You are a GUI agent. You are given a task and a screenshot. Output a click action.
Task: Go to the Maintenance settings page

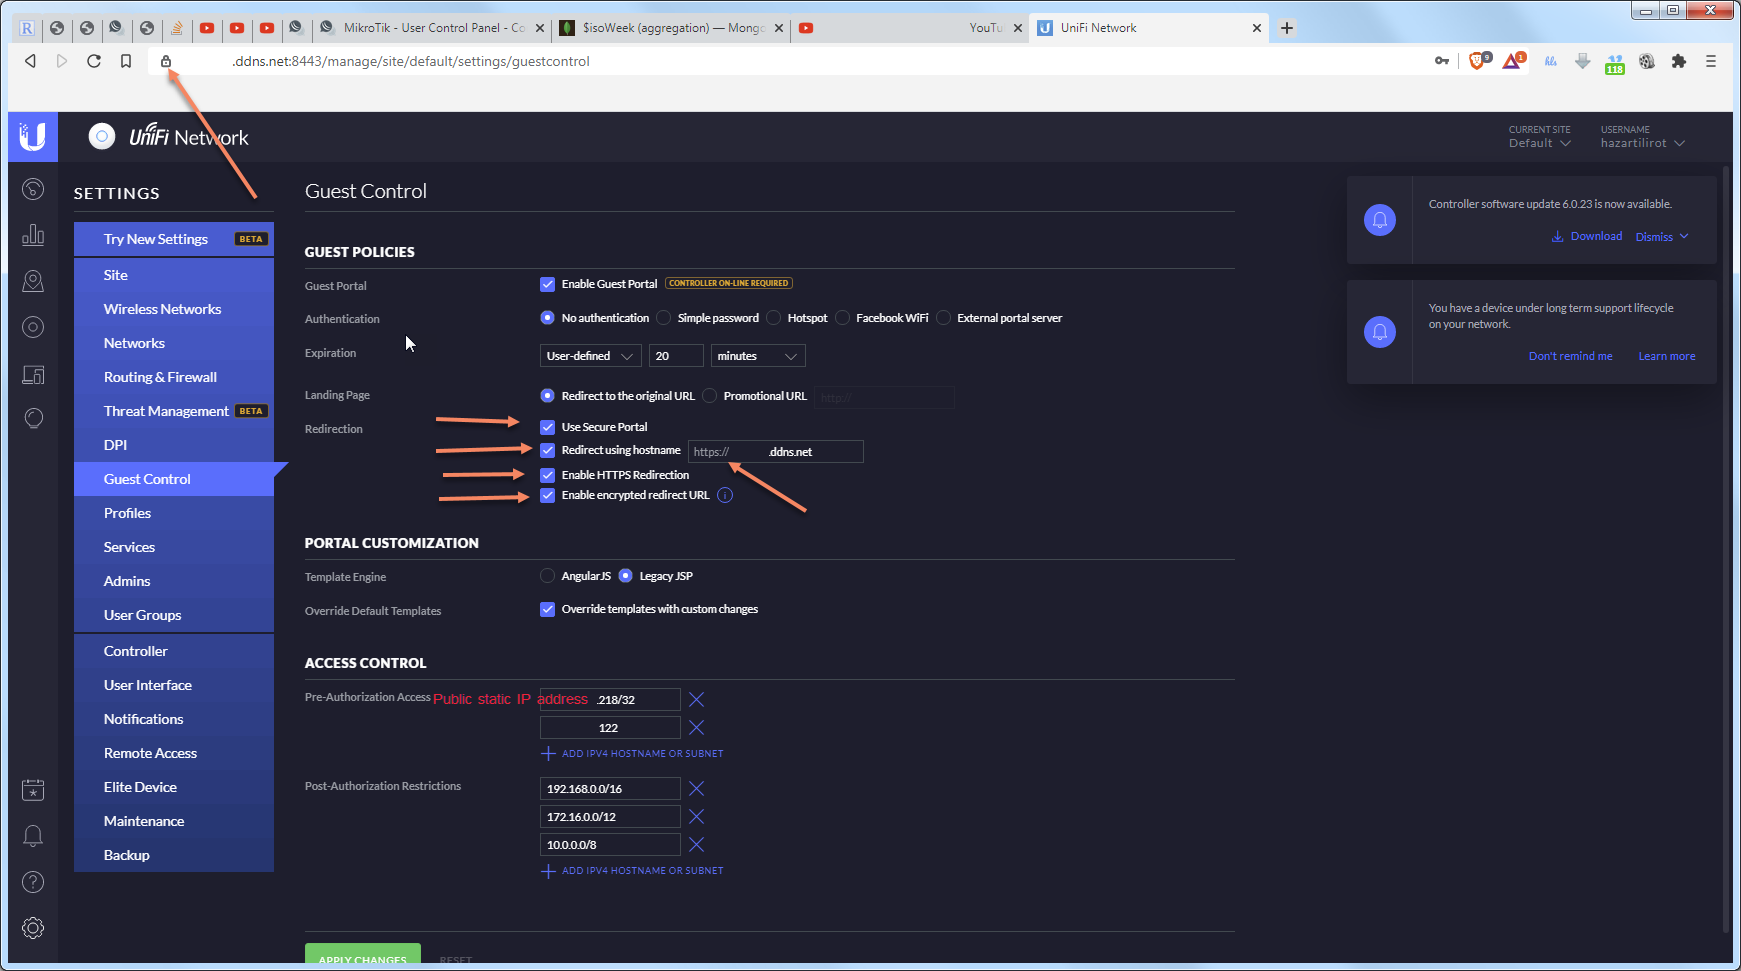coord(174,821)
